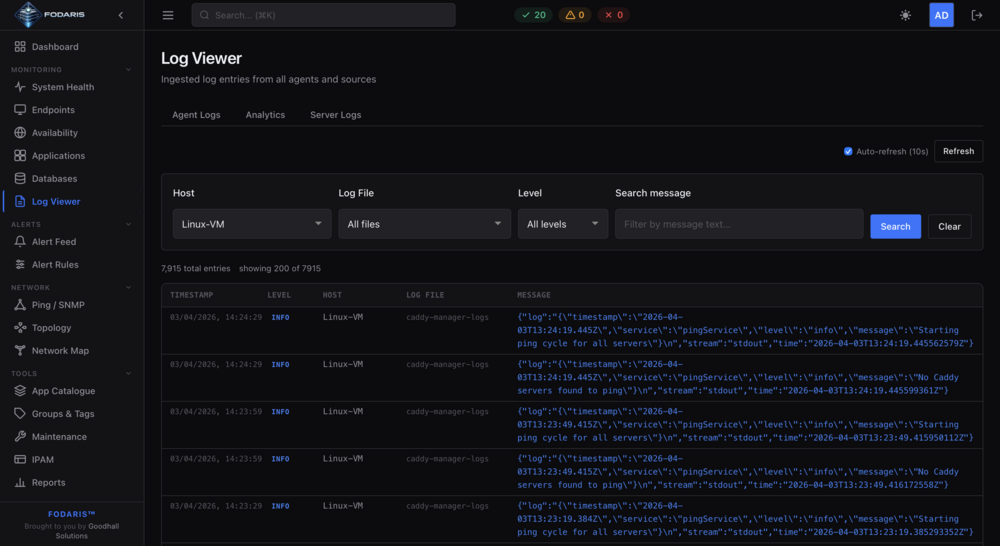The image size is (1000, 546).
Task: Click the Network Map icon
Action: [x=20, y=351]
